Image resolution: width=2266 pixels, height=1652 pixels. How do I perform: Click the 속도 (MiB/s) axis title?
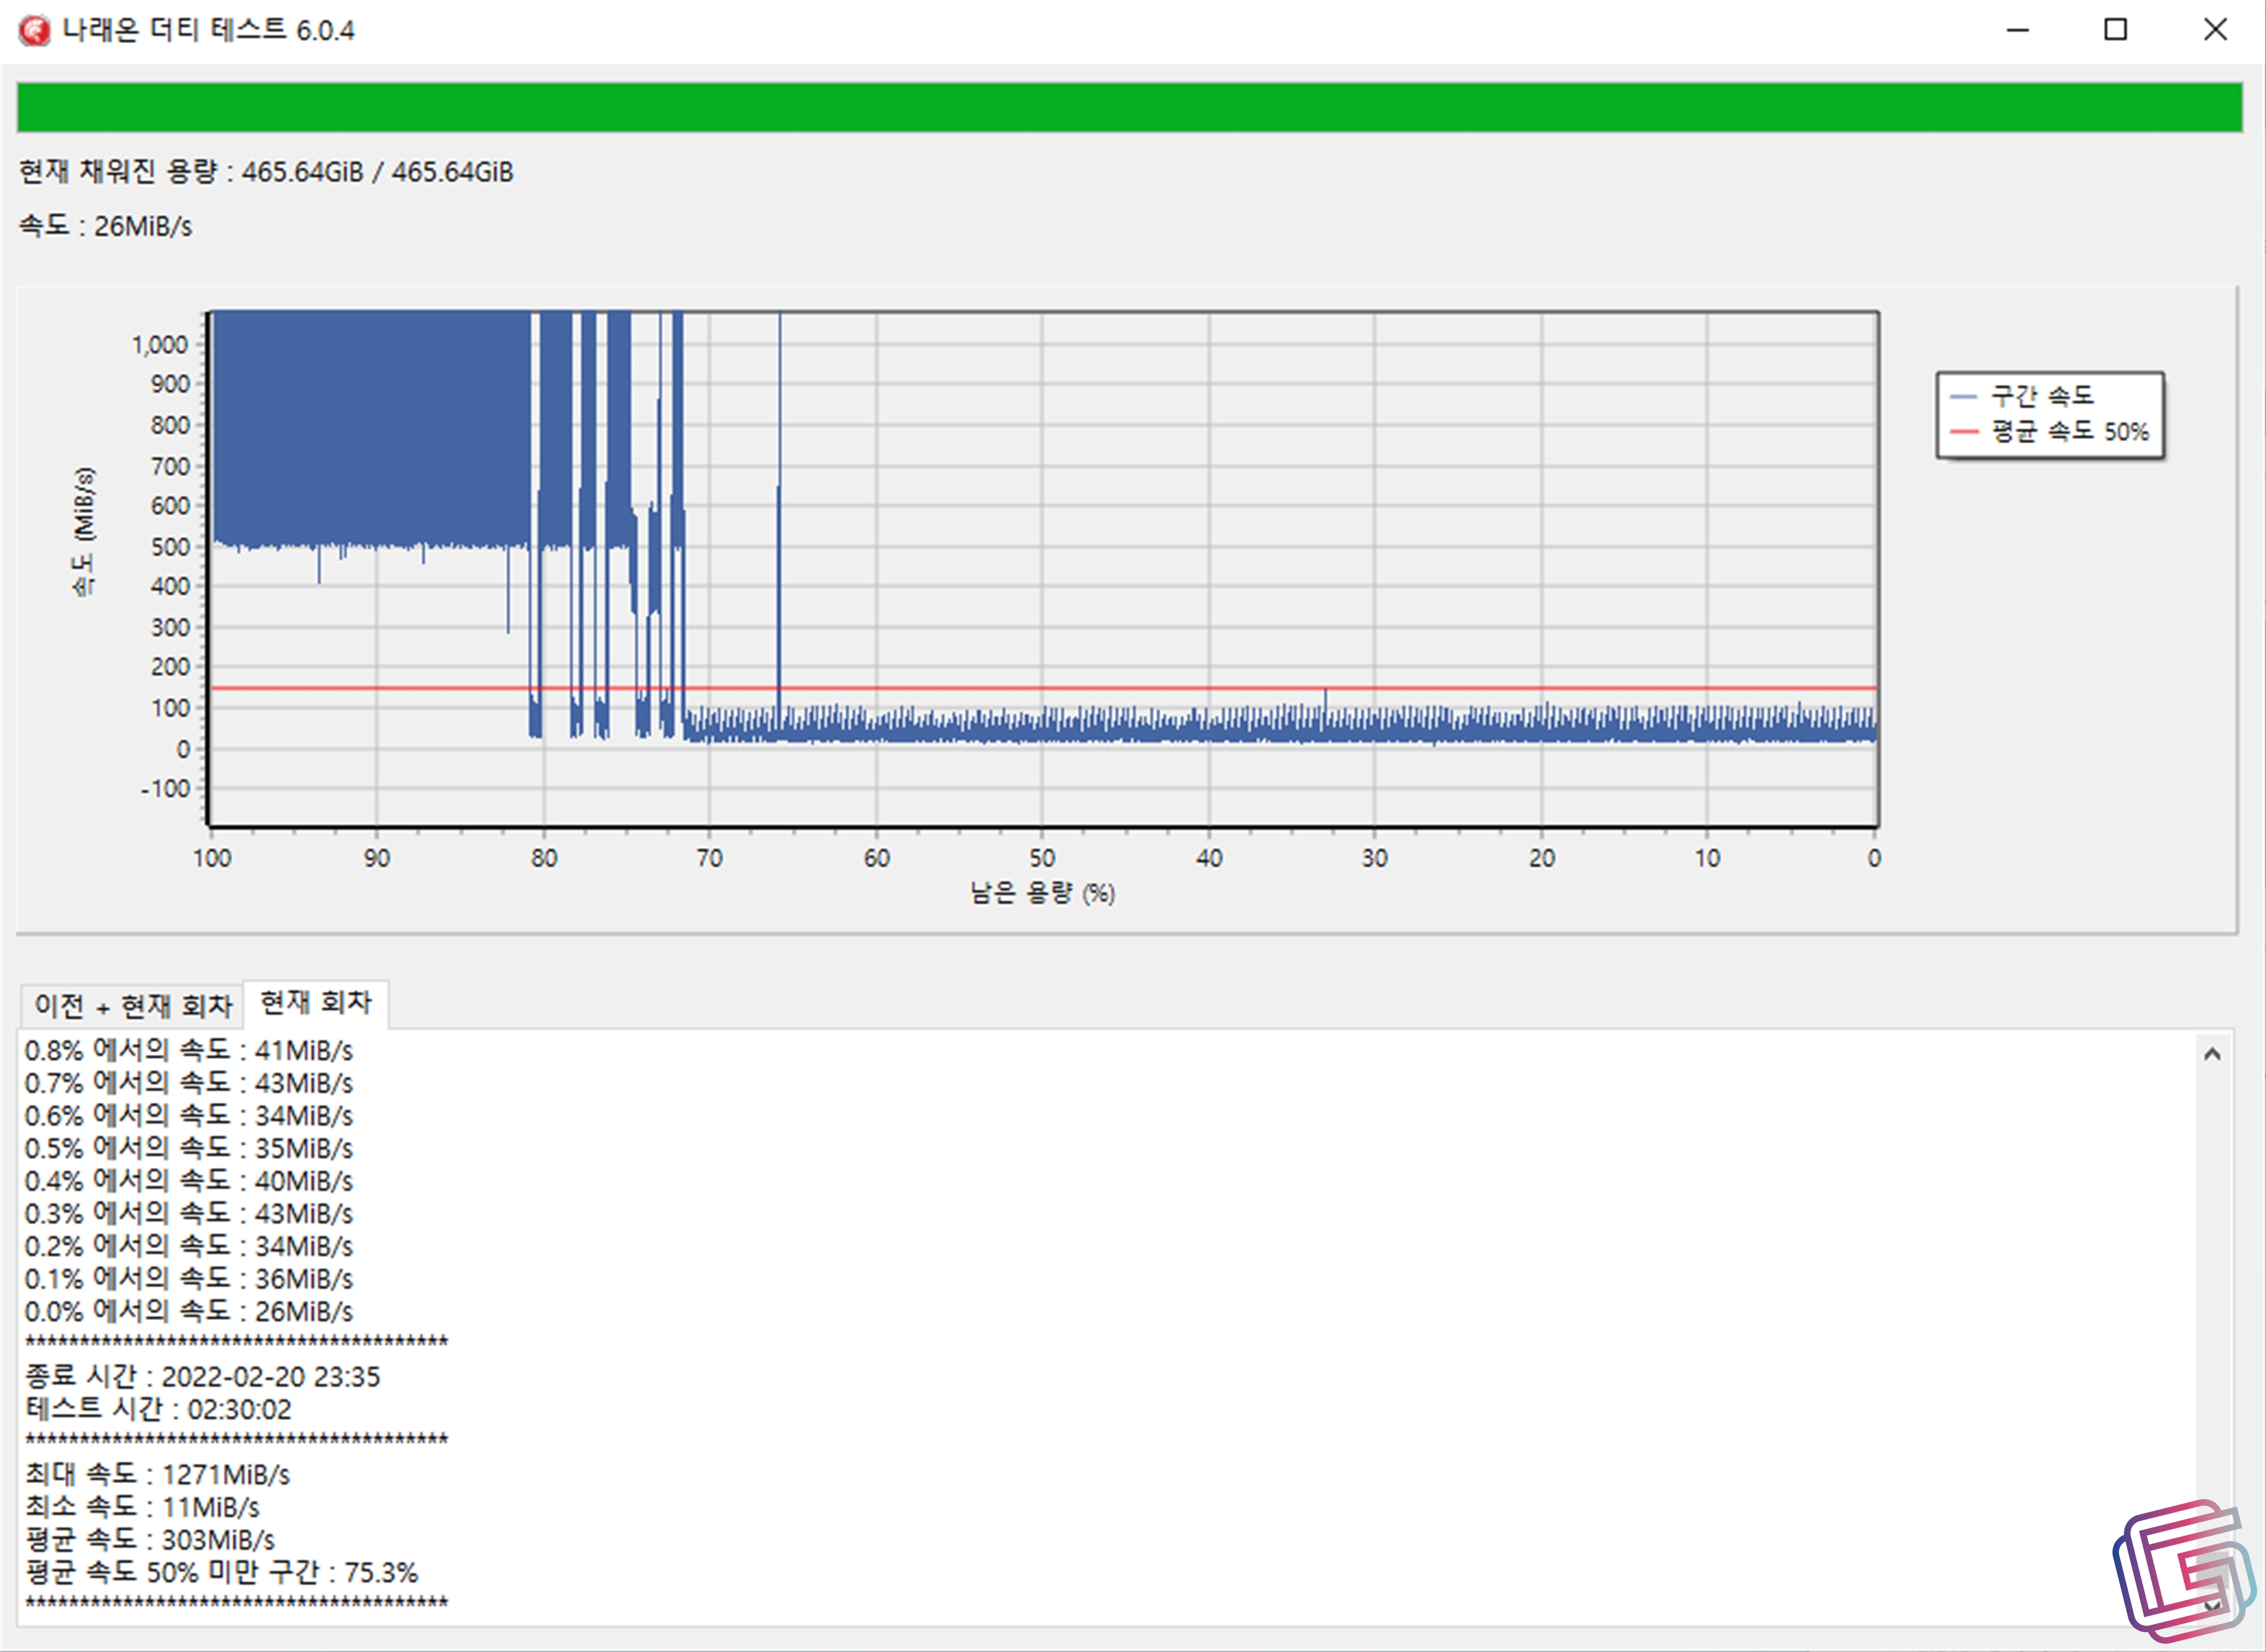[x=84, y=531]
